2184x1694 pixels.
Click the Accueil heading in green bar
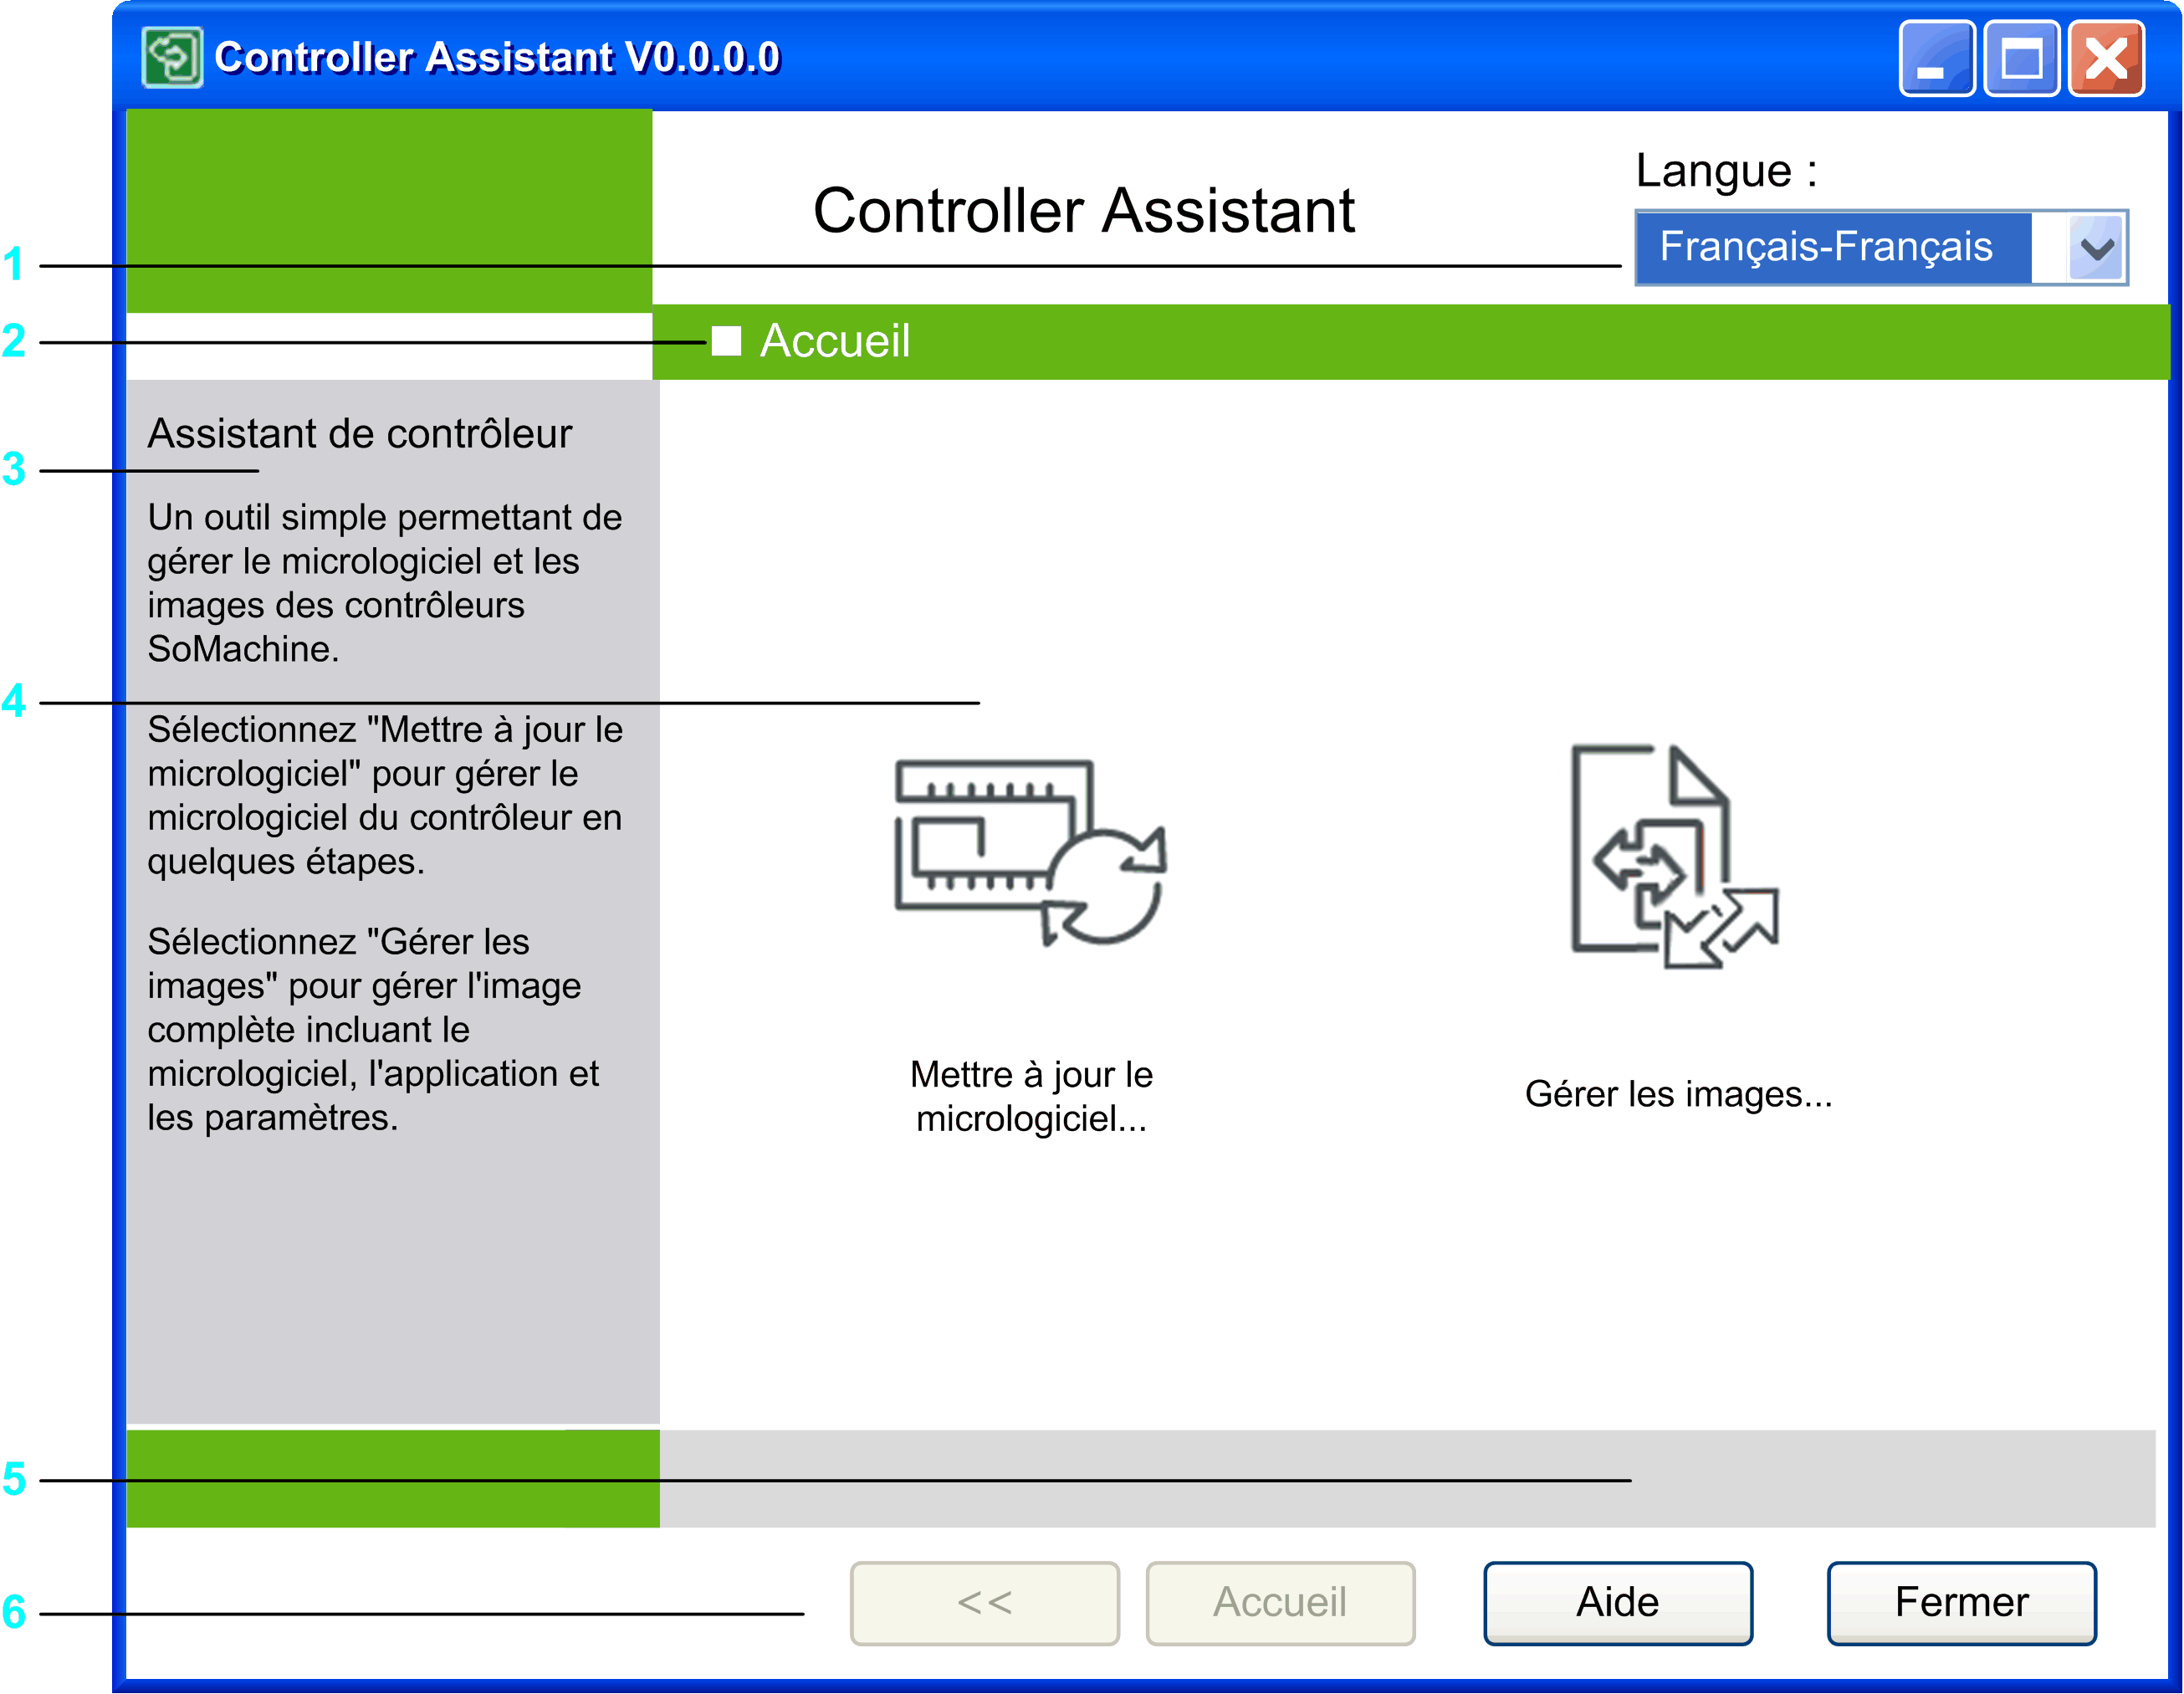pos(834,341)
